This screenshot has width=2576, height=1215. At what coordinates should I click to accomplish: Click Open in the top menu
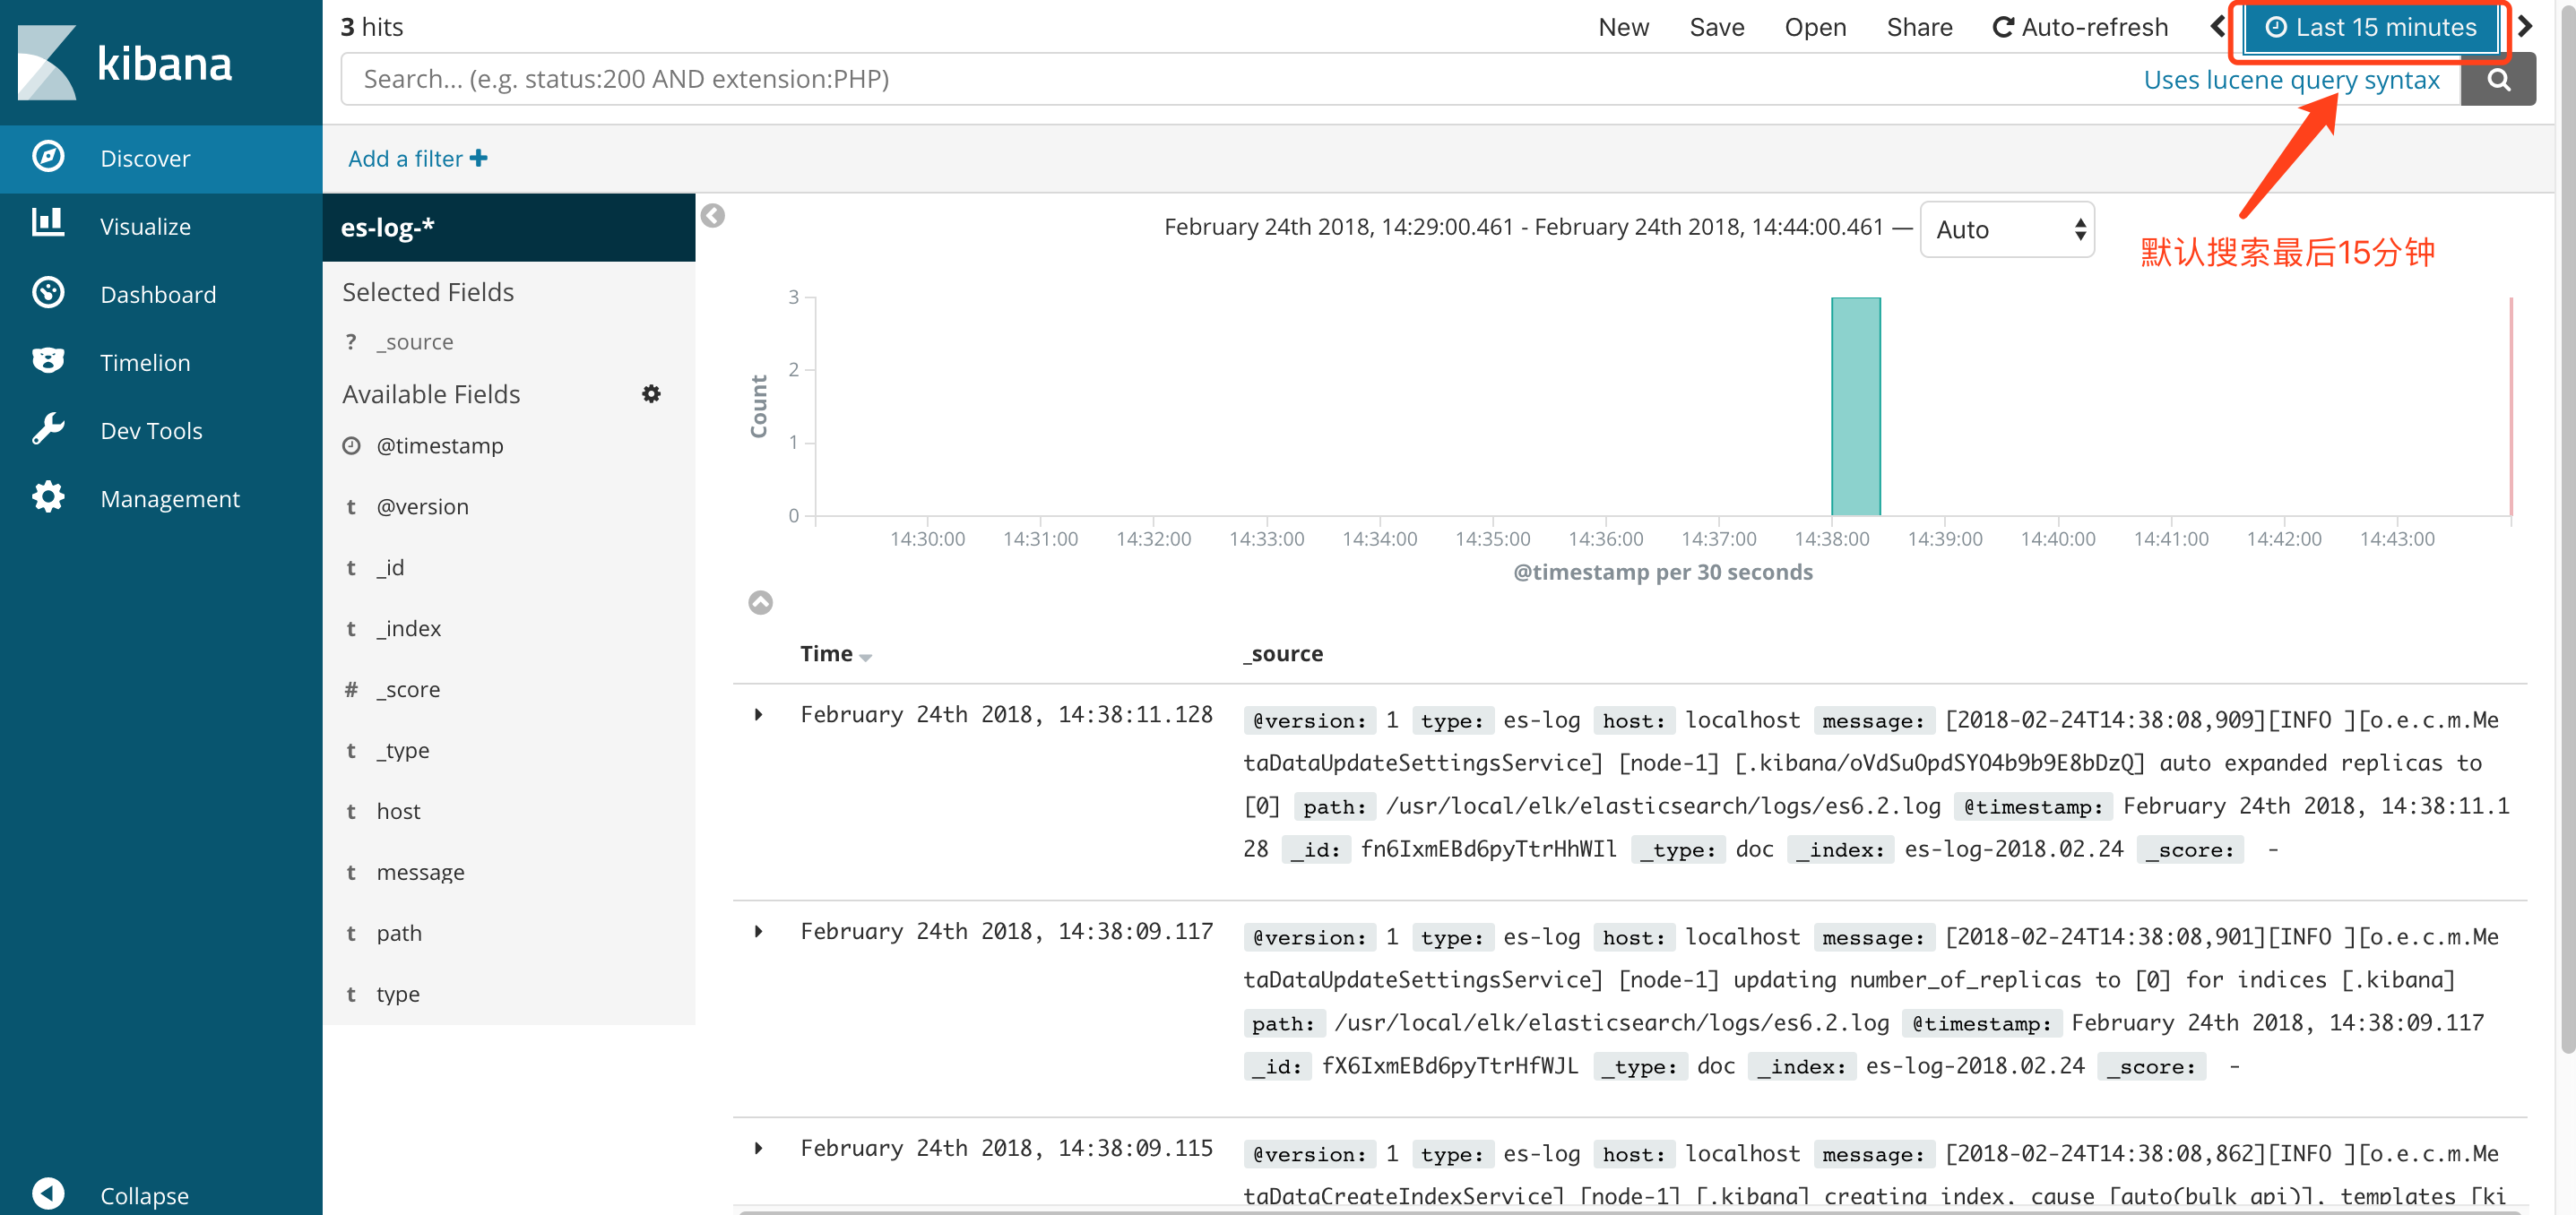(1815, 27)
